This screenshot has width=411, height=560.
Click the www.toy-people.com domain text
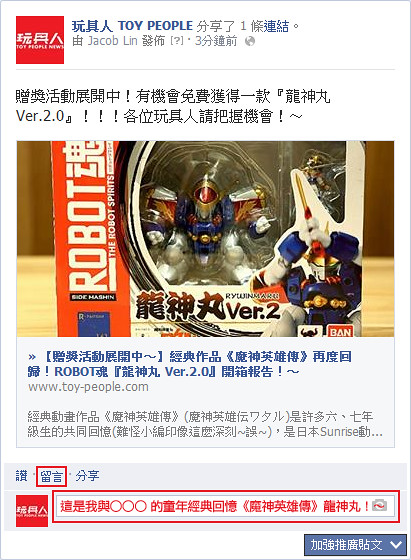click(88, 387)
